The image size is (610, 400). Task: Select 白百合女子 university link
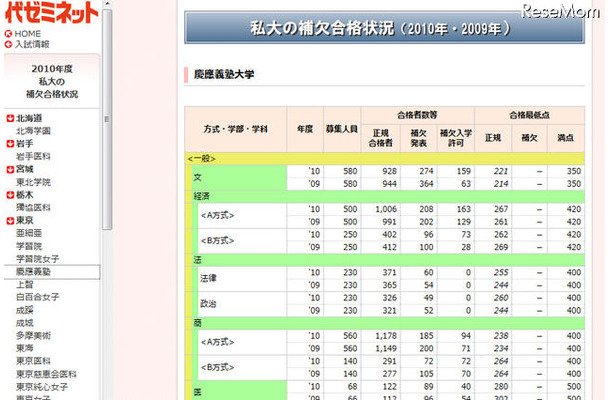pyautogui.click(x=38, y=297)
